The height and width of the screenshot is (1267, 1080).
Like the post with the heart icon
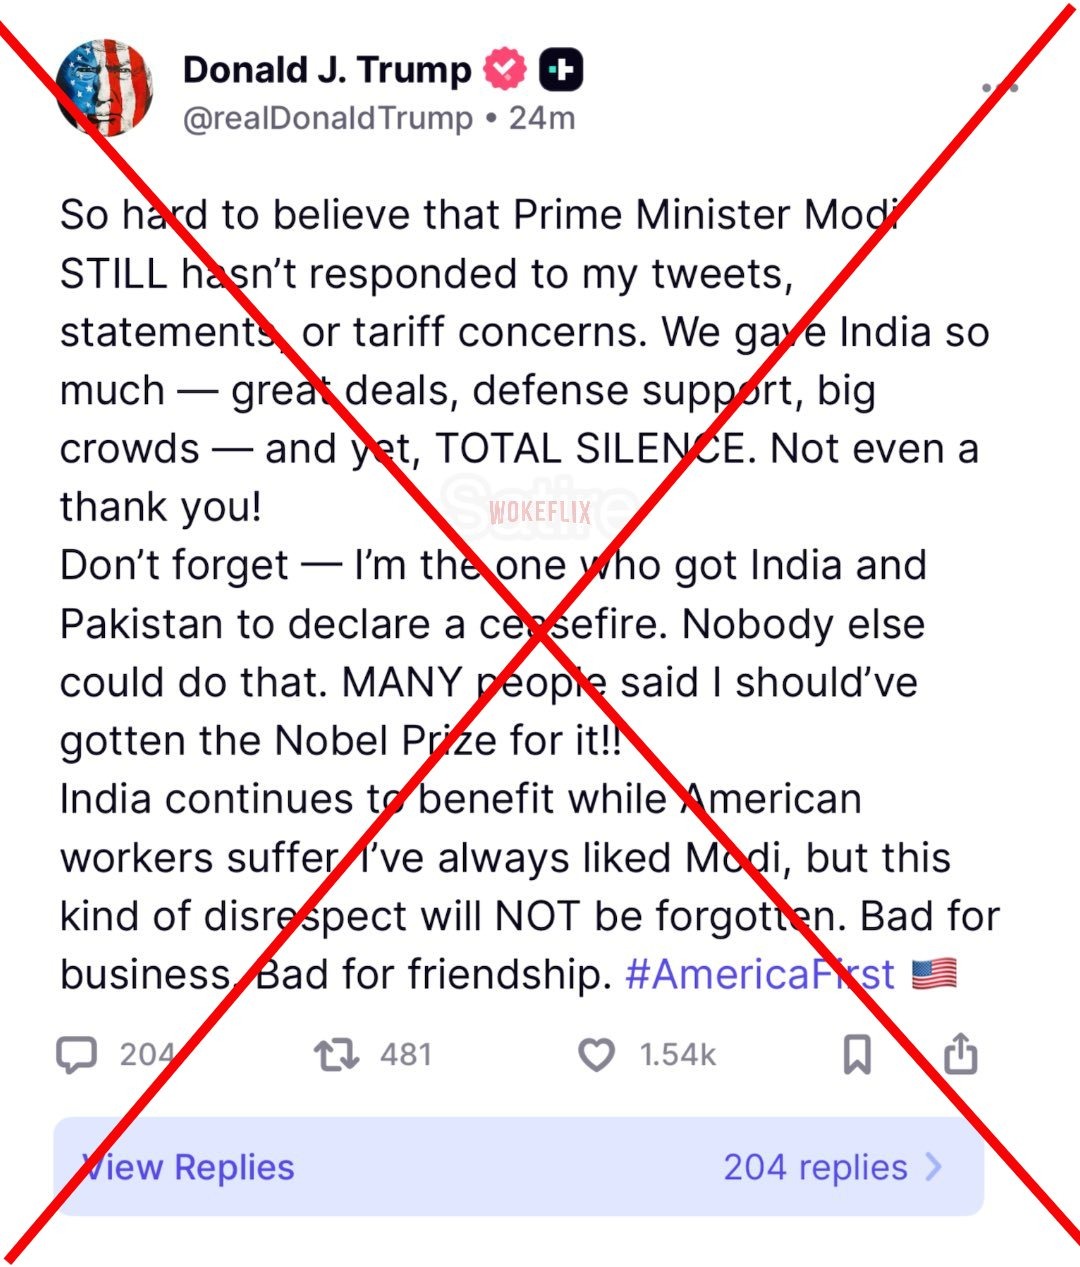click(x=597, y=1055)
